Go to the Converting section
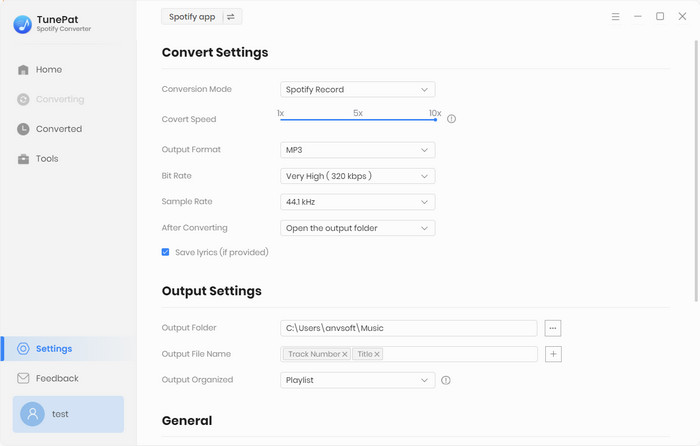700x446 pixels. coord(50,99)
